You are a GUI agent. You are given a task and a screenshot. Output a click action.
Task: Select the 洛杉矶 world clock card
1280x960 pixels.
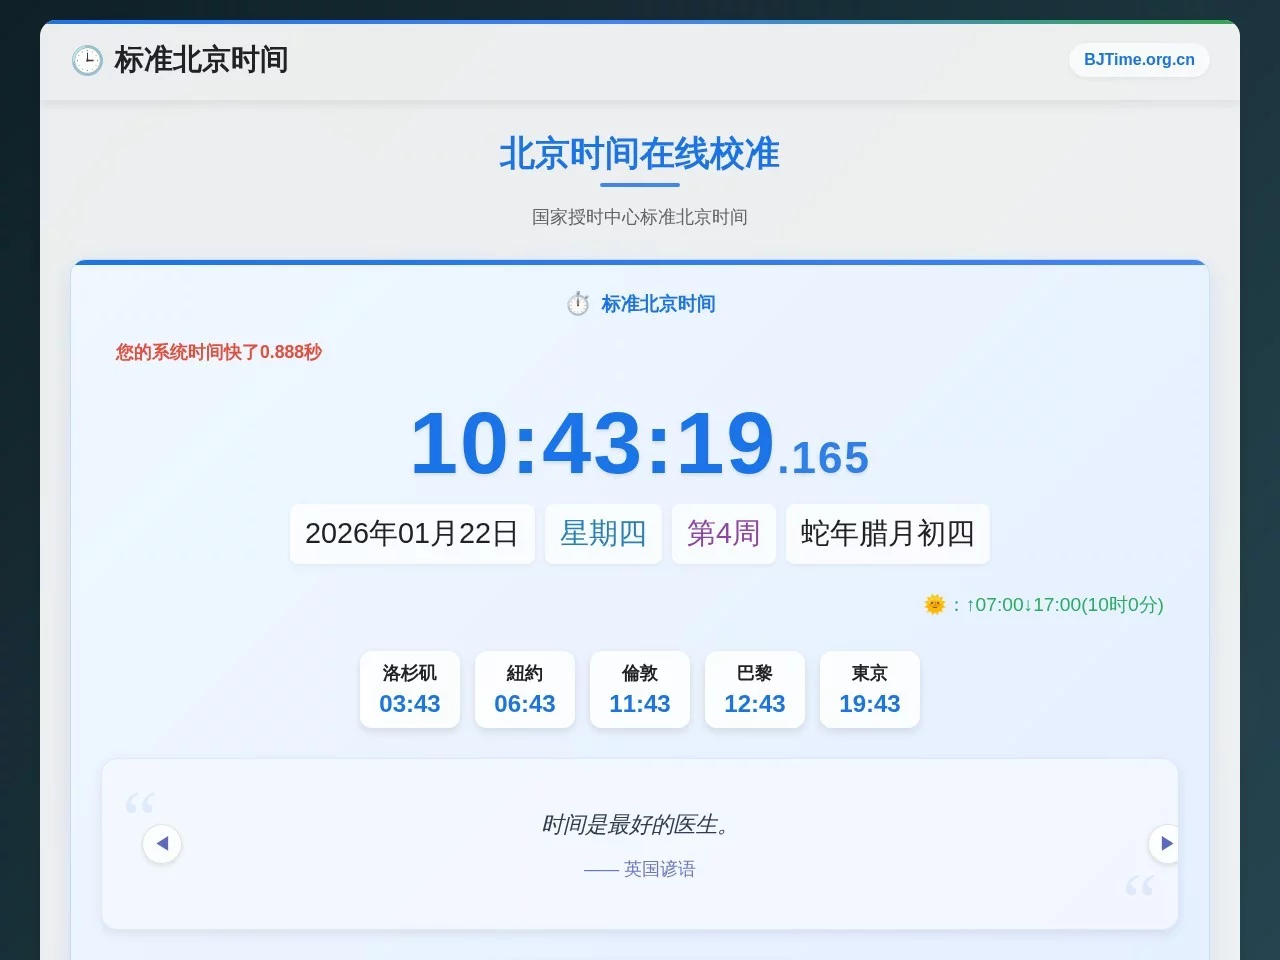[x=409, y=689]
